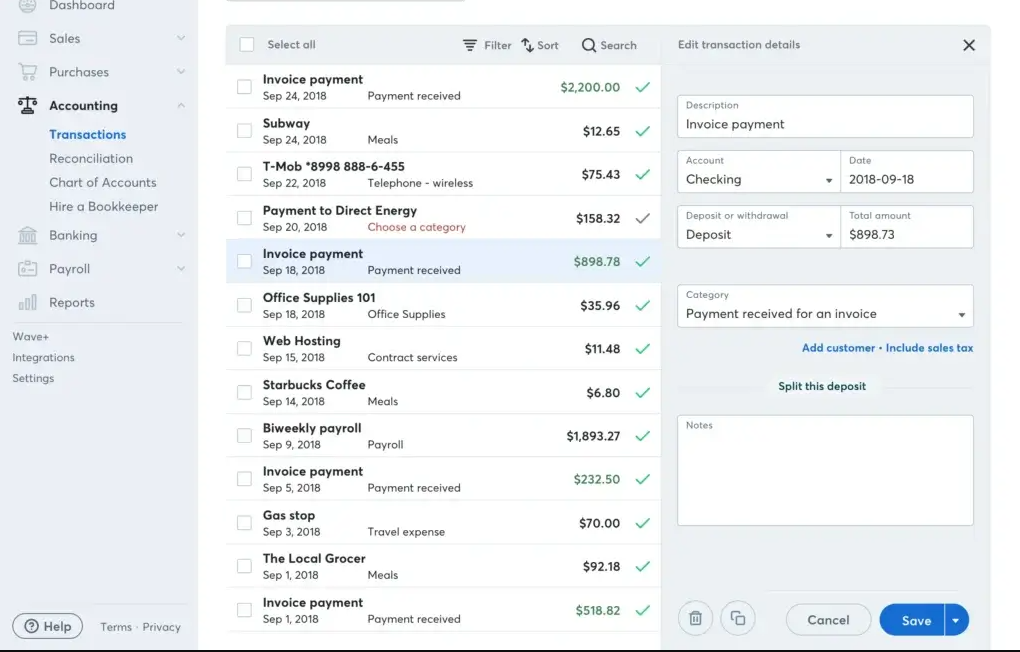Delete this transaction using the trash icon
This screenshot has height=652, width=1020.
click(695, 618)
